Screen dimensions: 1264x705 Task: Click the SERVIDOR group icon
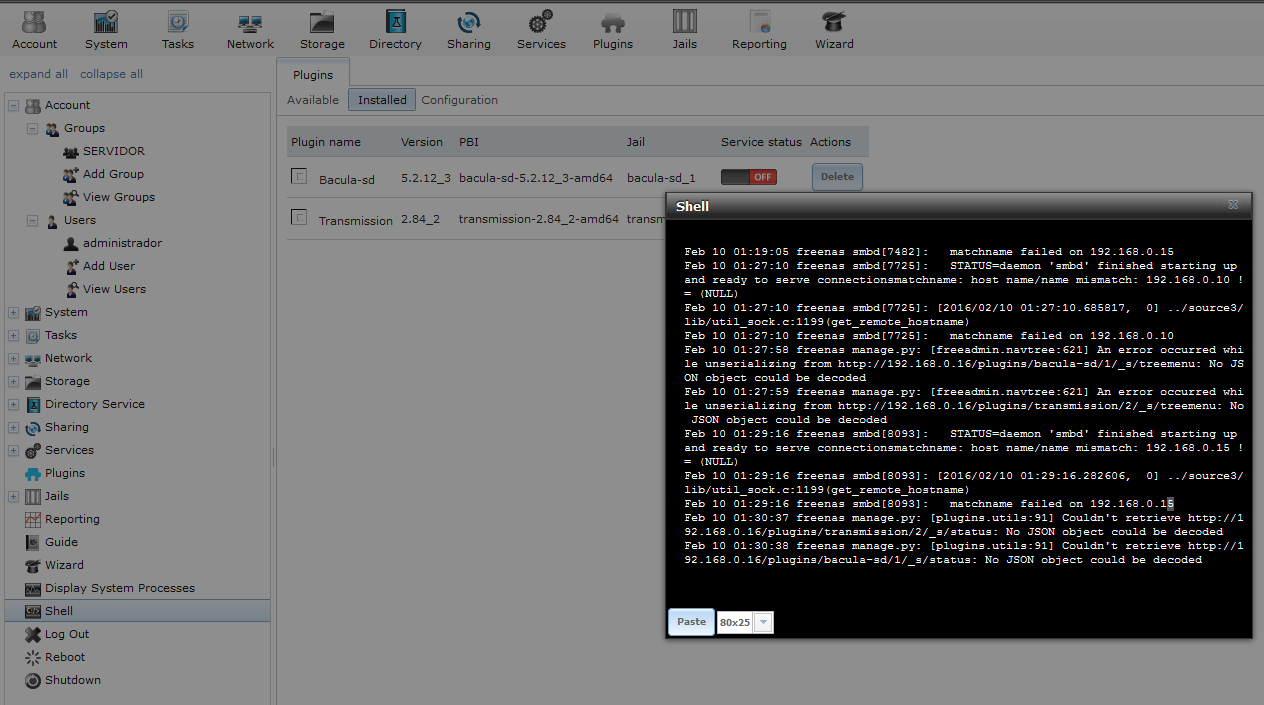tap(71, 151)
